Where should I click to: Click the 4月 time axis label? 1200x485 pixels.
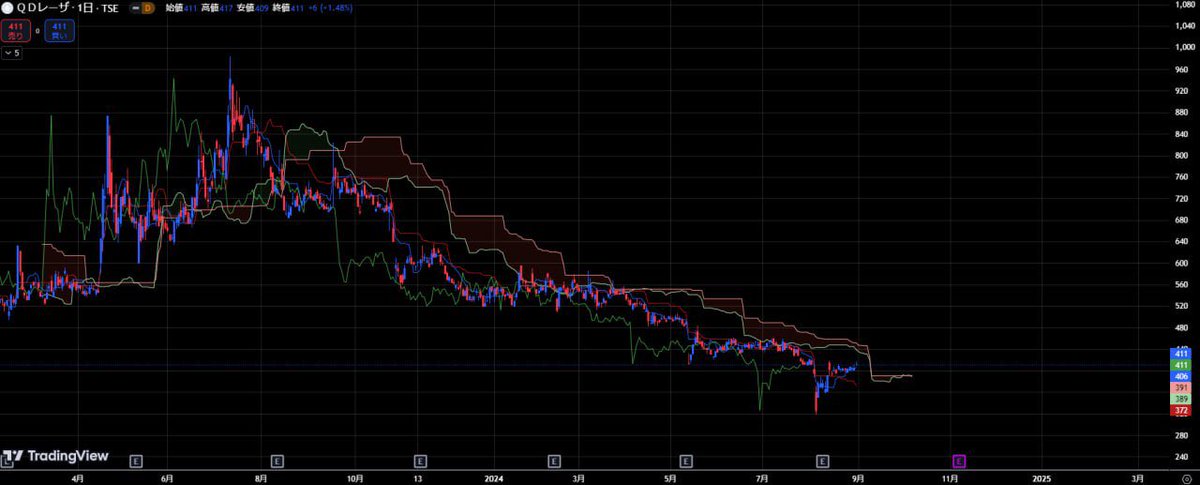77,477
